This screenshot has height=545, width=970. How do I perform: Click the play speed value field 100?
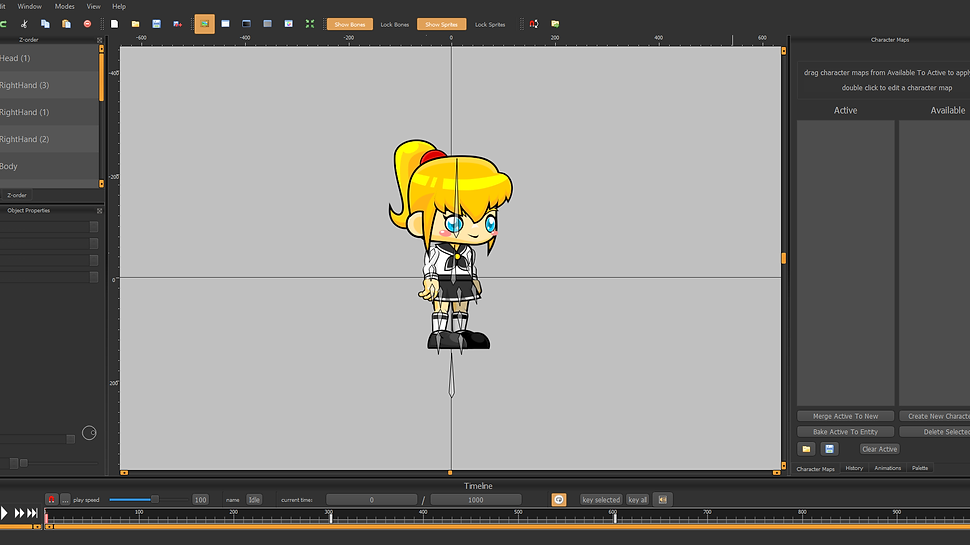click(x=200, y=500)
